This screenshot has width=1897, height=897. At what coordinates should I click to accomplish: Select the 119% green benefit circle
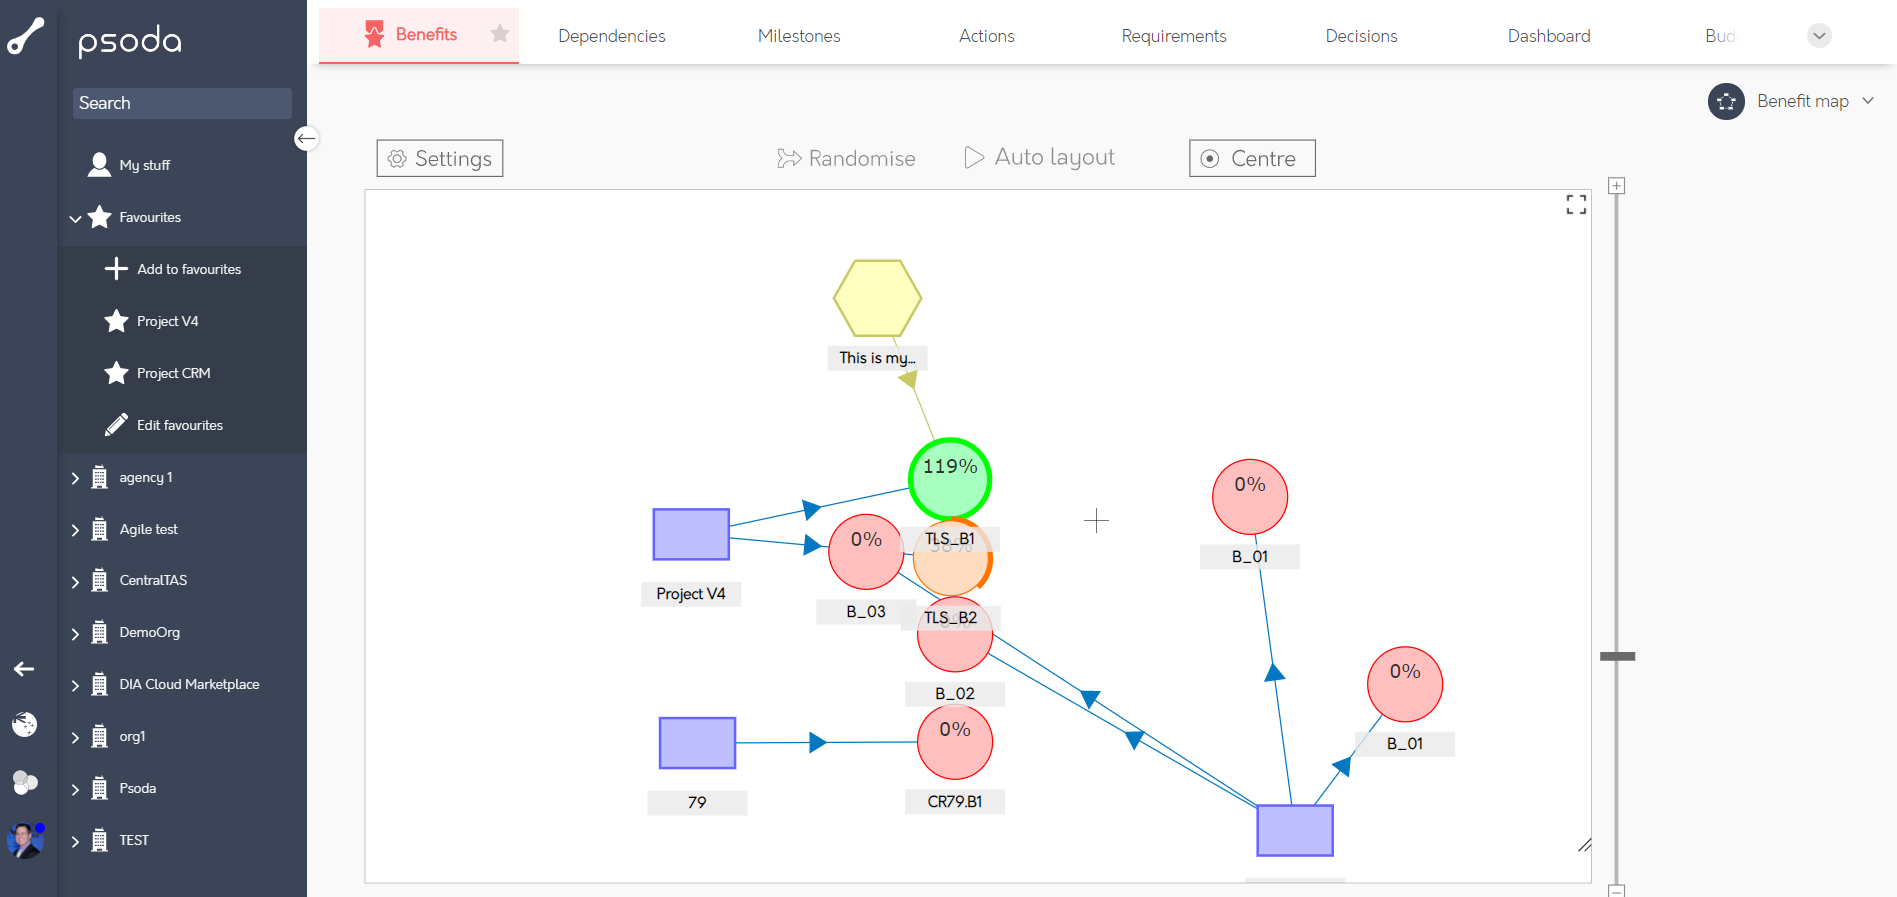[949, 479]
